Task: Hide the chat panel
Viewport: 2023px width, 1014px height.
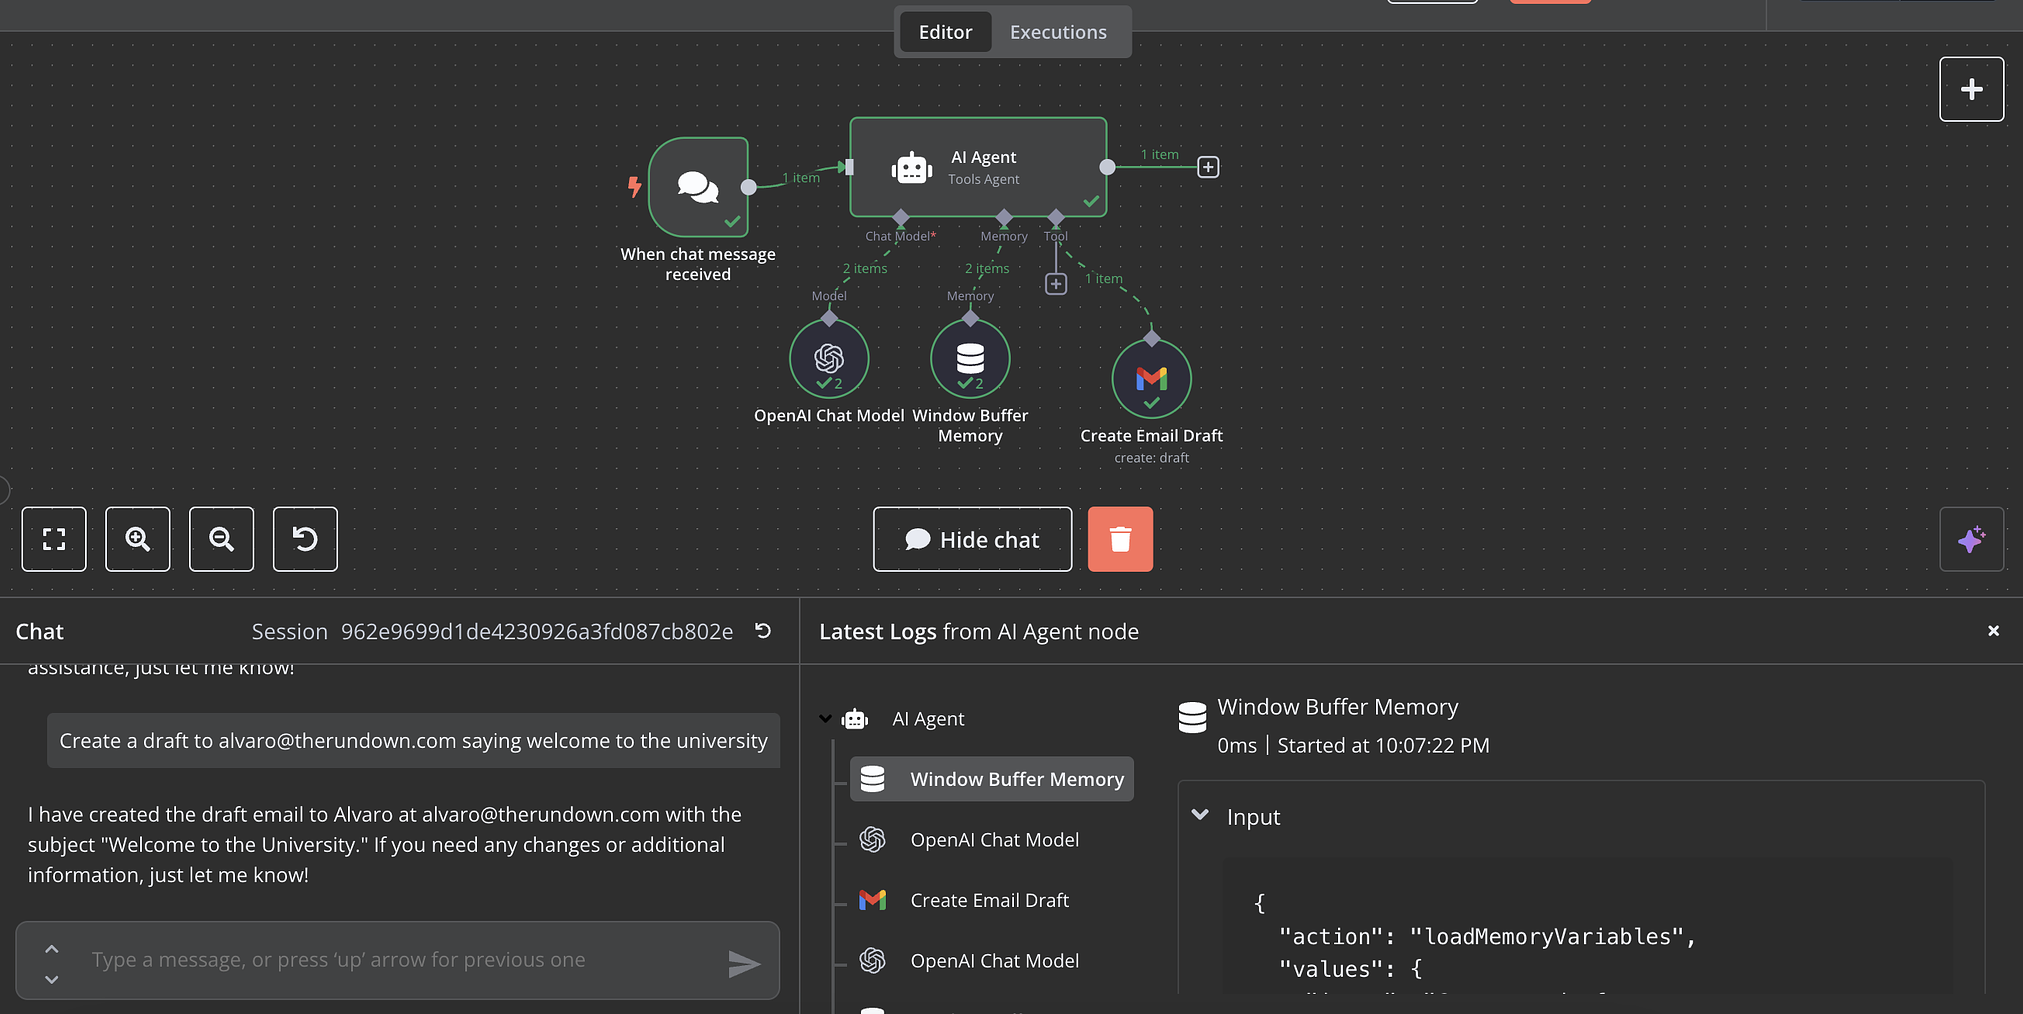Action: click(972, 539)
